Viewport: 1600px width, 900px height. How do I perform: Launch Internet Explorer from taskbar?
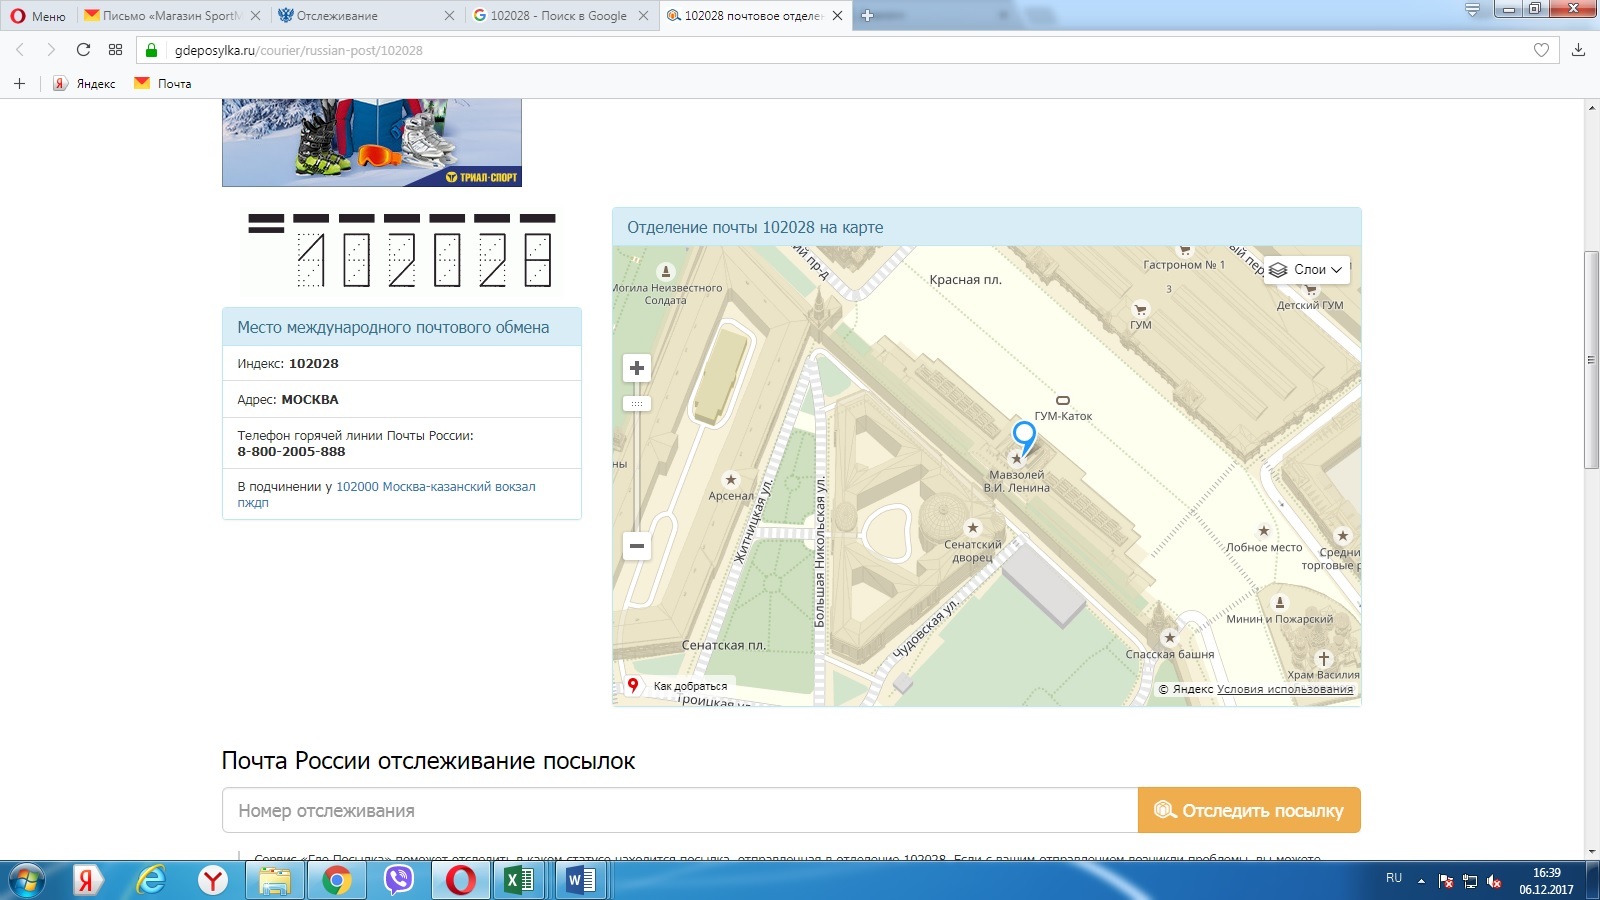coord(151,881)
